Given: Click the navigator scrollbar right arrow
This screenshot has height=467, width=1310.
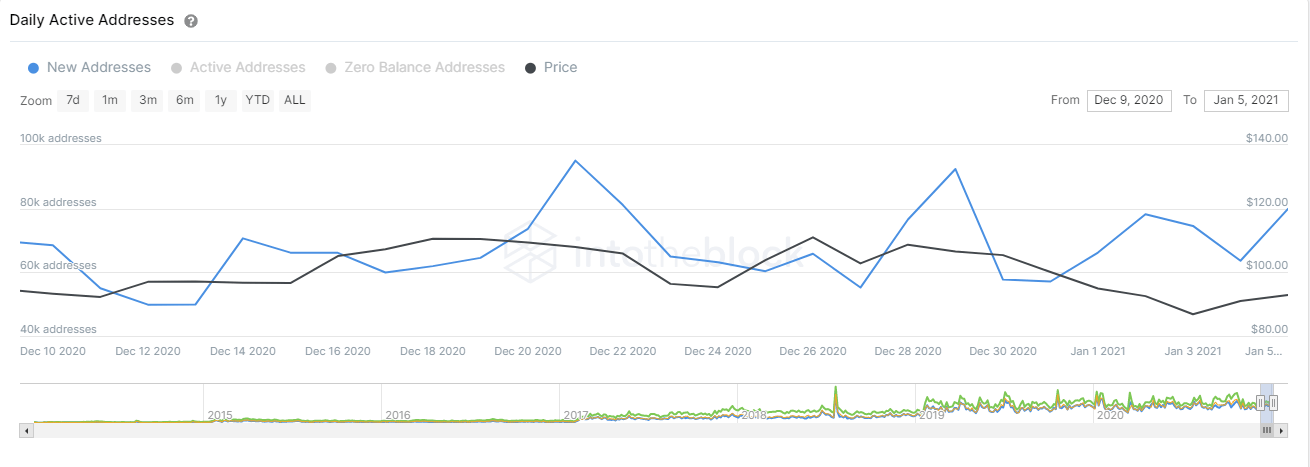Looking at the screenshot, I should [x=1283, y=430].
